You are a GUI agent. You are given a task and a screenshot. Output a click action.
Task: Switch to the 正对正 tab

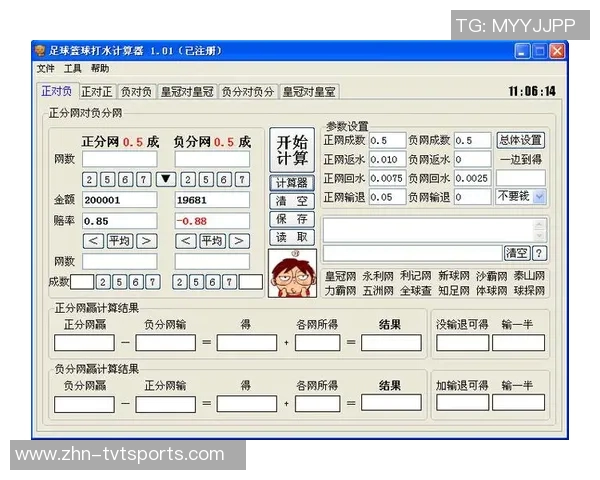coord(96,92)
